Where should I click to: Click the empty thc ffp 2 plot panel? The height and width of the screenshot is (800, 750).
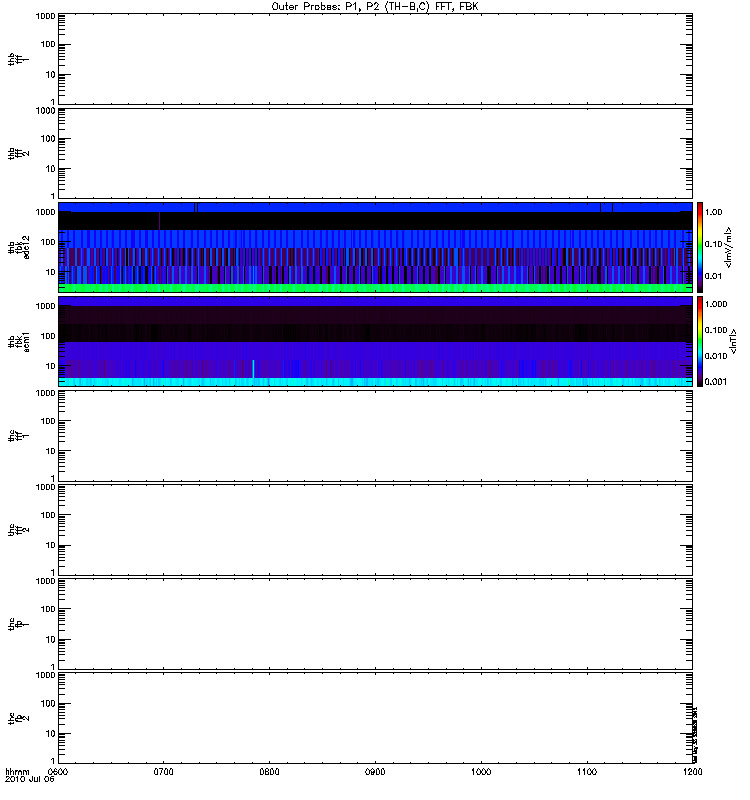click(x=375, y=718)
